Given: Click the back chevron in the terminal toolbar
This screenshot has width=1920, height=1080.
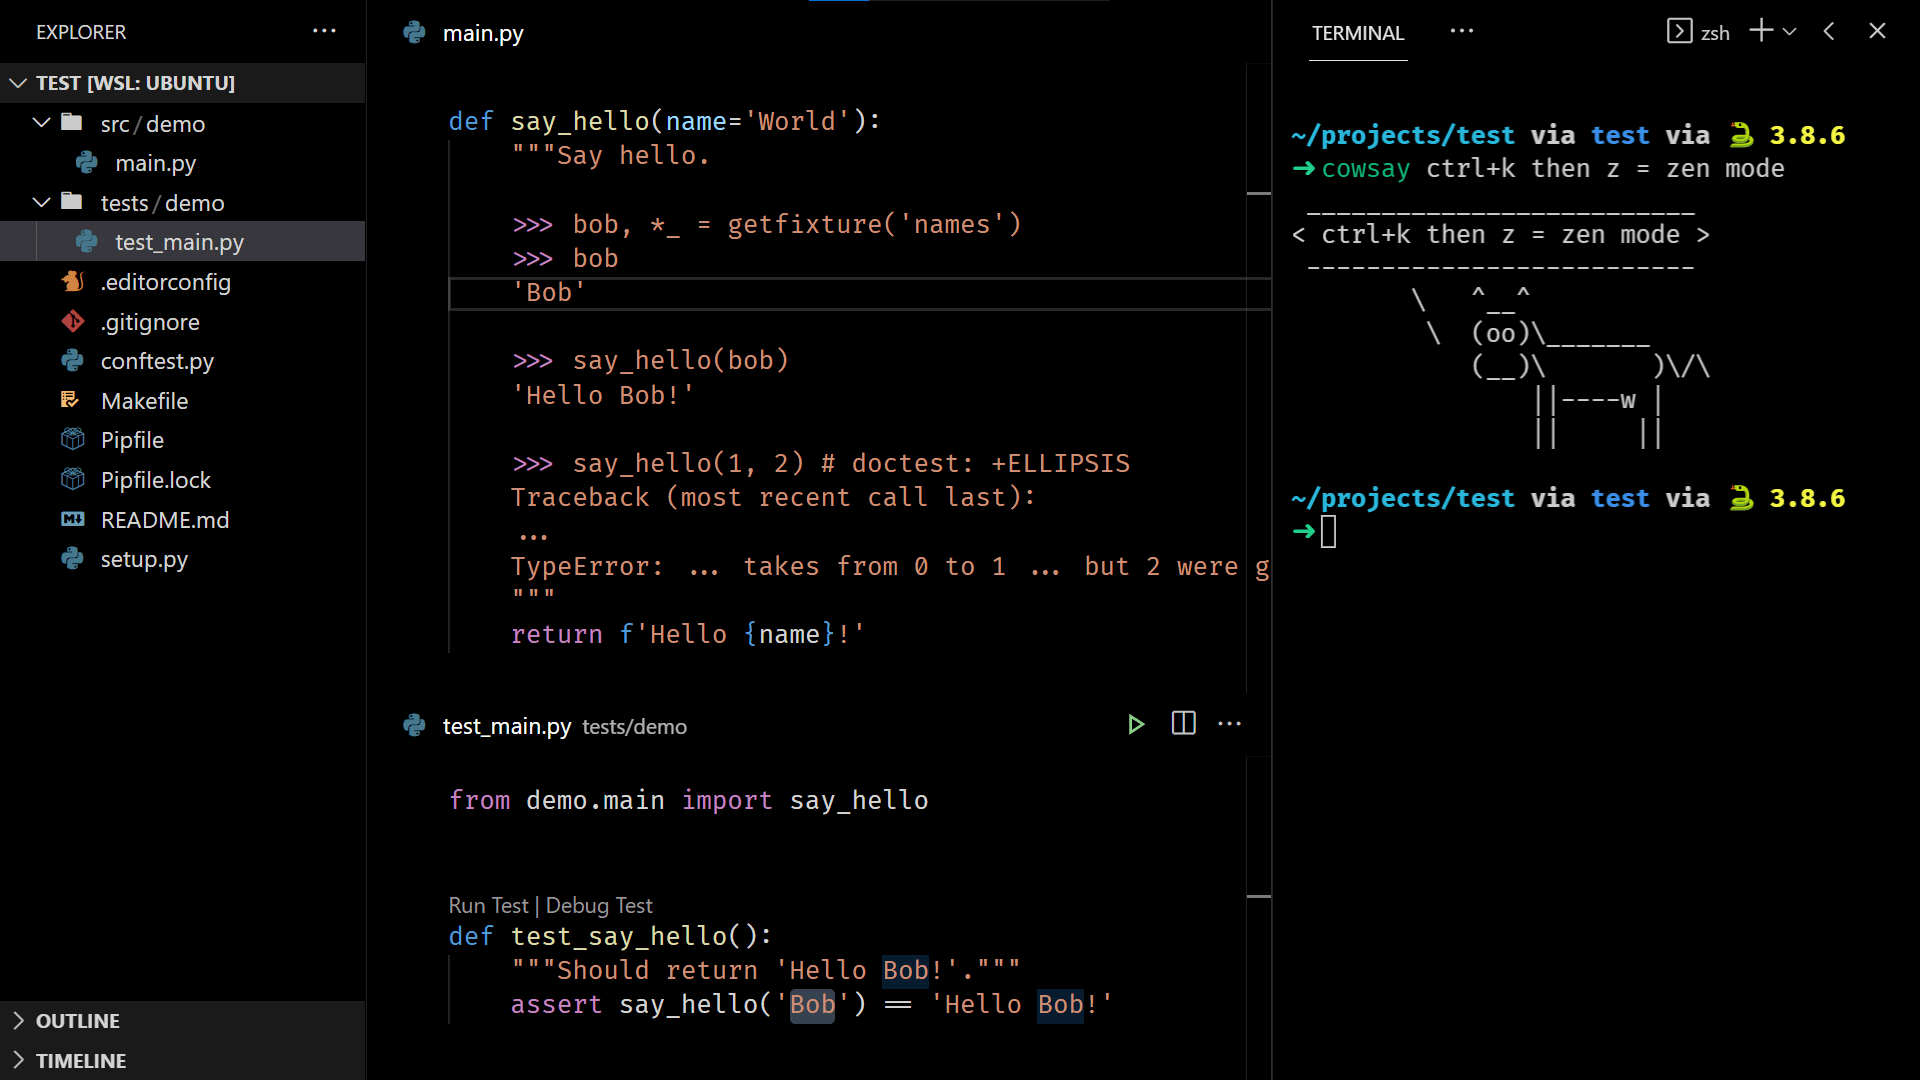Looking at the screenshot, I should [x=1828, y=31].
